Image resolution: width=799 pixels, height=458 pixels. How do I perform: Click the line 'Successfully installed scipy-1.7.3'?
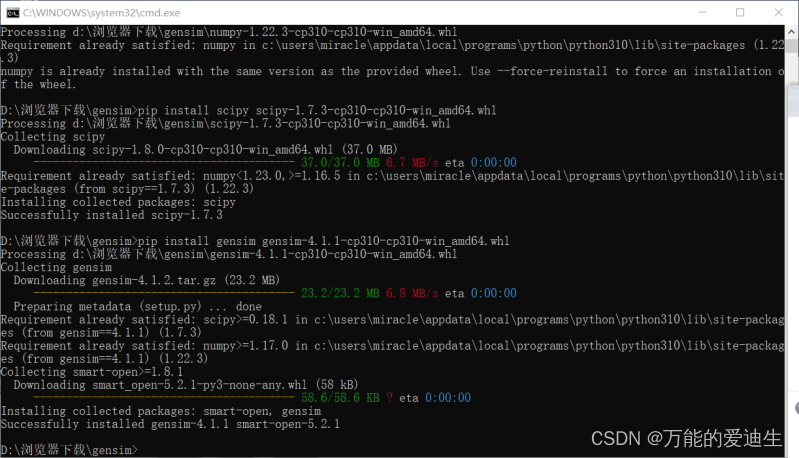[x=112, y=215]
